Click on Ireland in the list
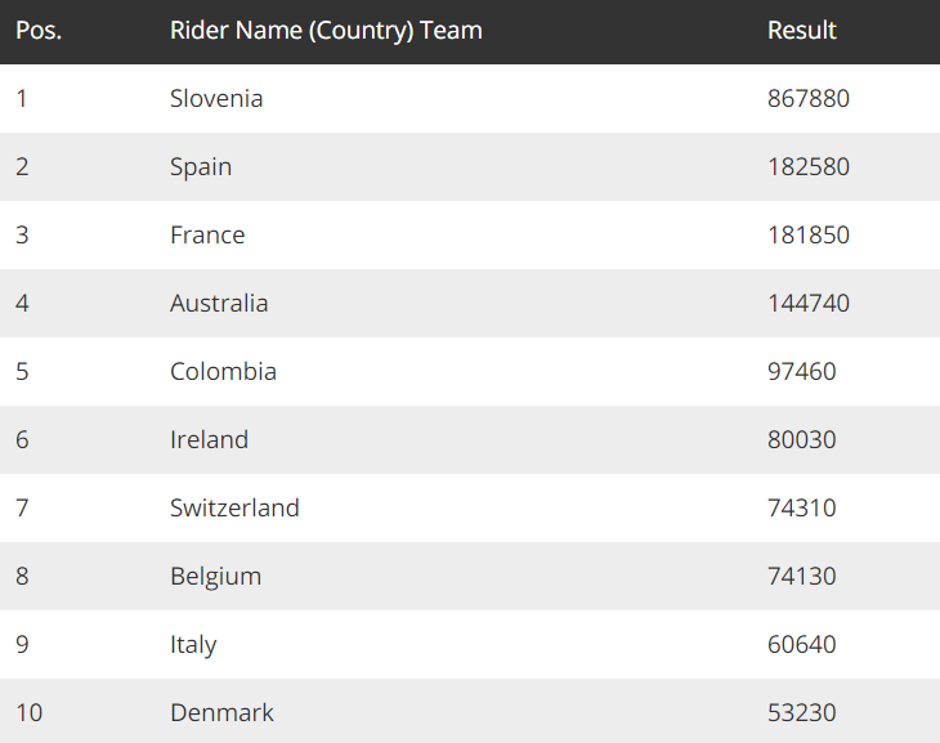The width and height of the screenshot is (940, 743). point(209,439)
